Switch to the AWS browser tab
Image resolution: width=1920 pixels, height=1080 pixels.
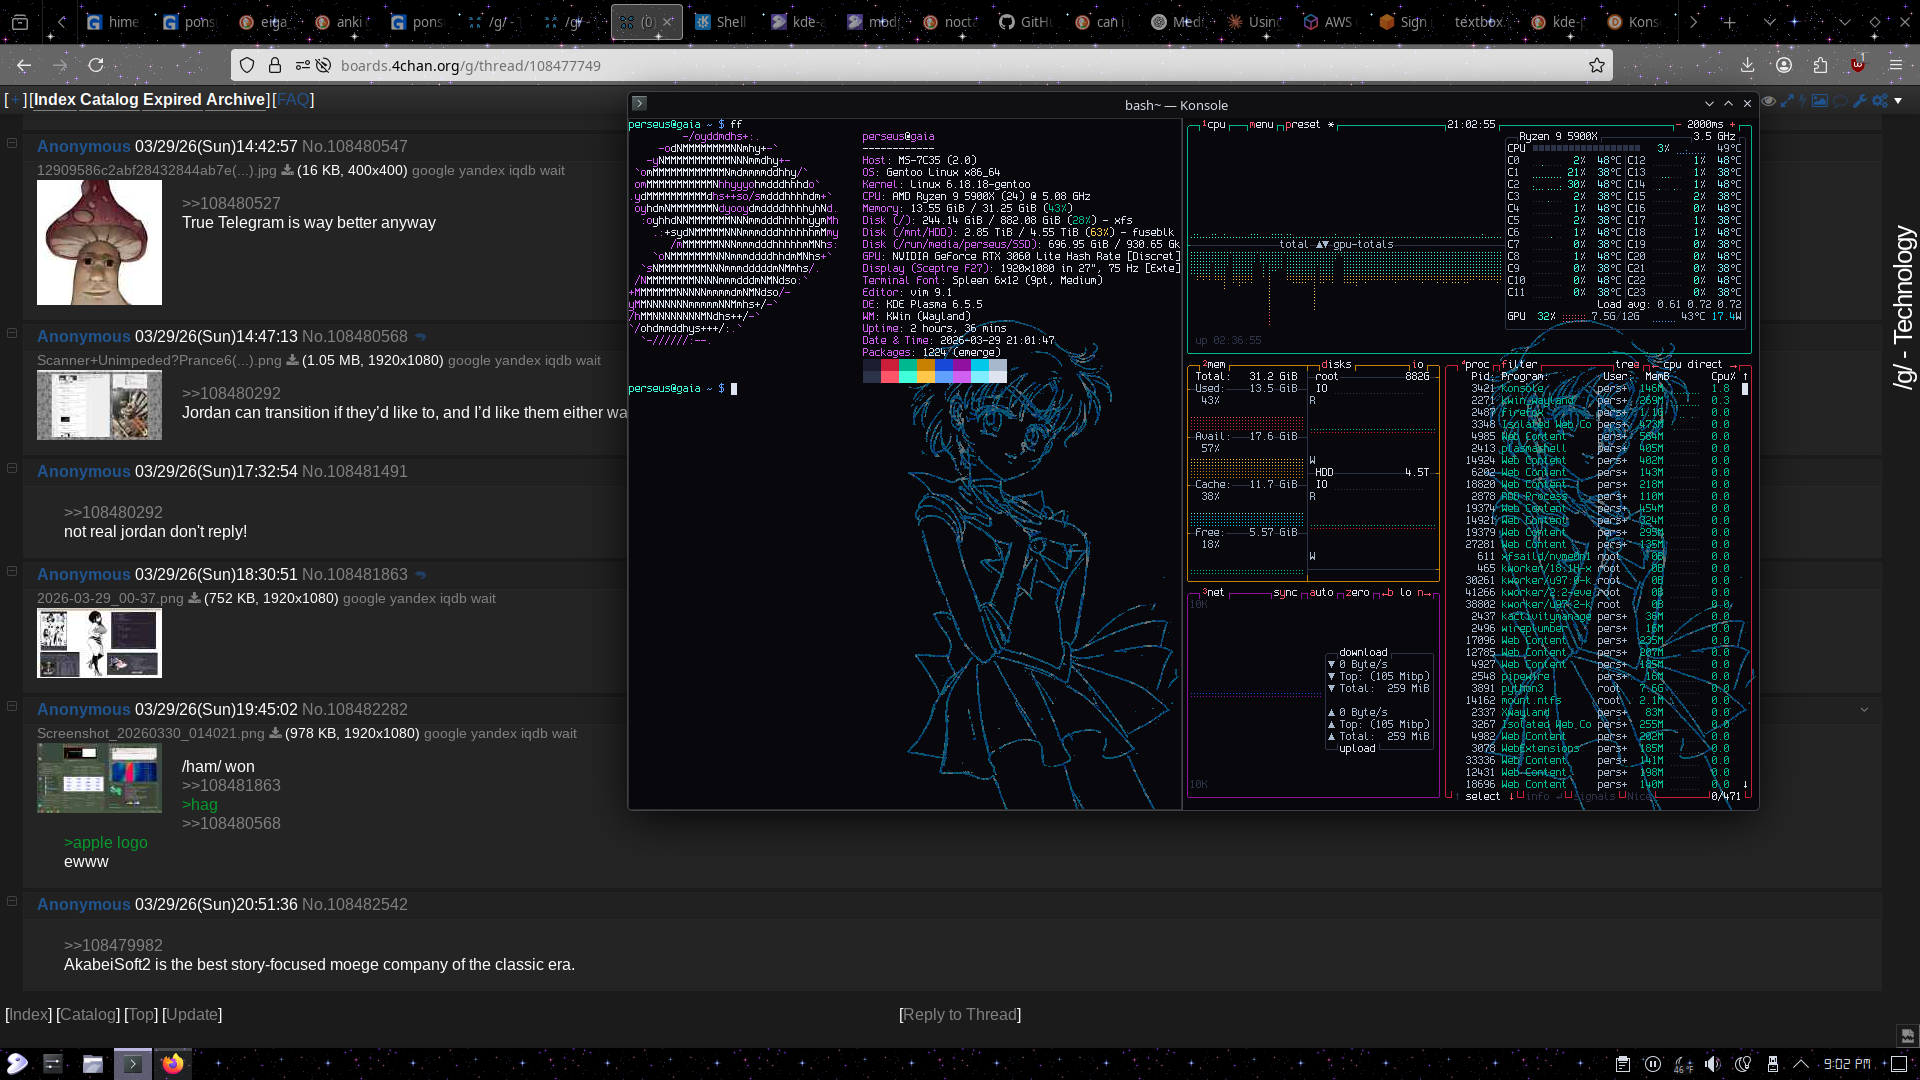(1330, 22)
